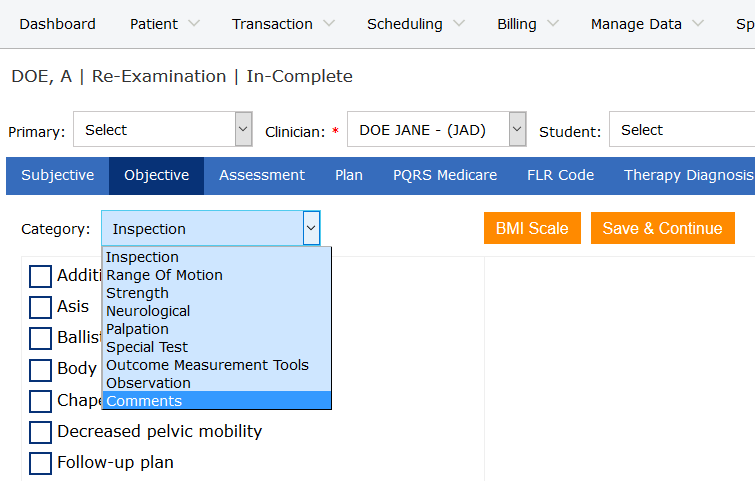This screenshot has height=481, width=755.
Task: Open the PQRS Medicare tab
Action: [444, 175]
